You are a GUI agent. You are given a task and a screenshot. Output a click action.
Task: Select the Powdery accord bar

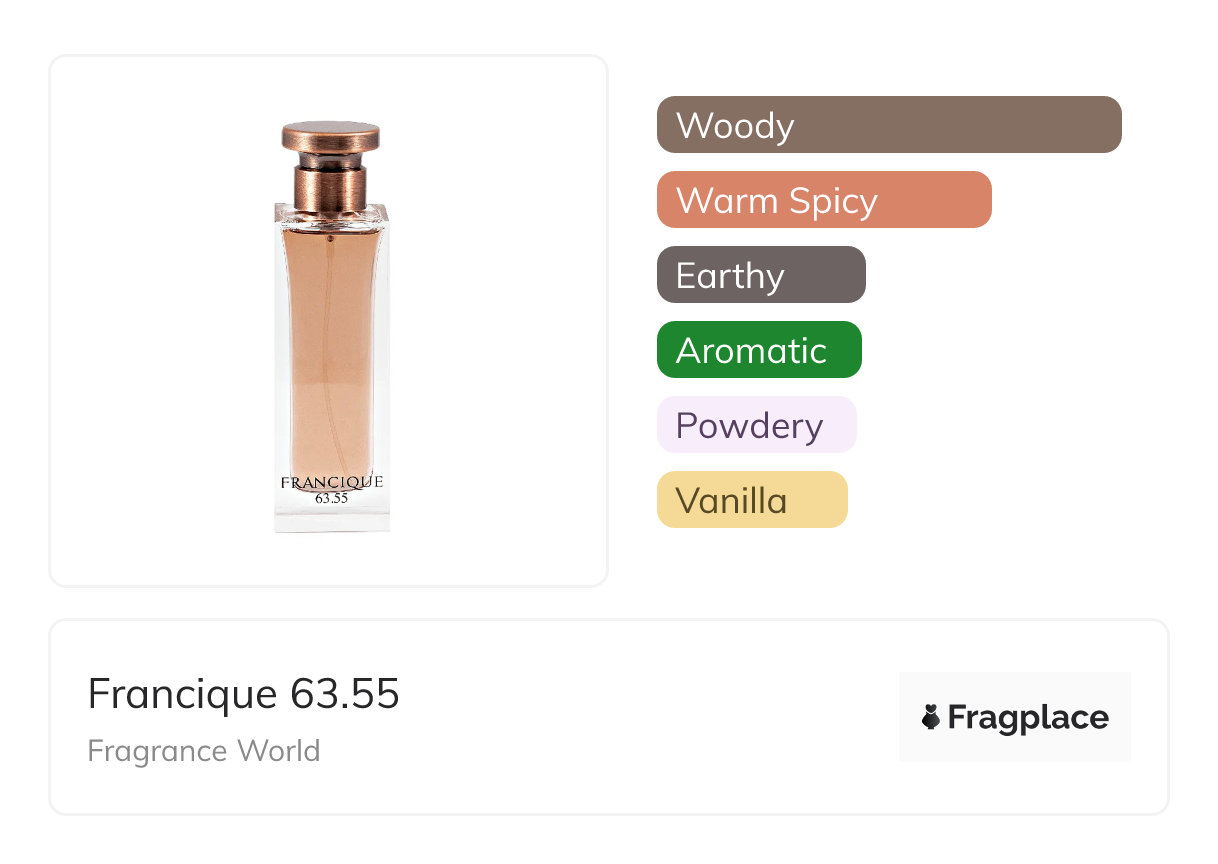(756, 425)
